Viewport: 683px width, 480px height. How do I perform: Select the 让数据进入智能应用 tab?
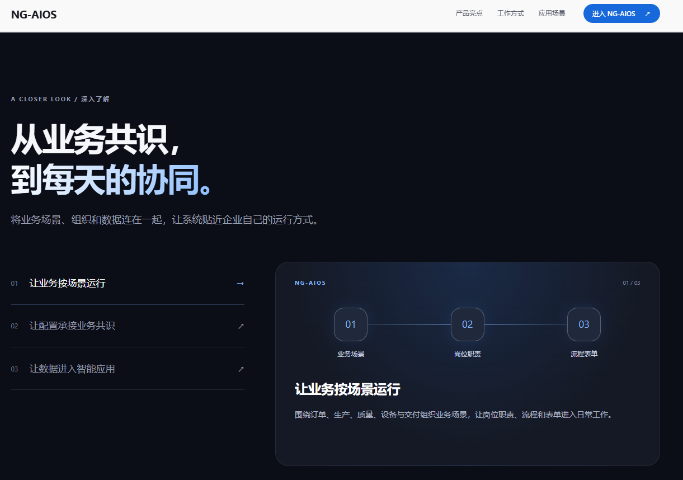click(x=127, y=369)
